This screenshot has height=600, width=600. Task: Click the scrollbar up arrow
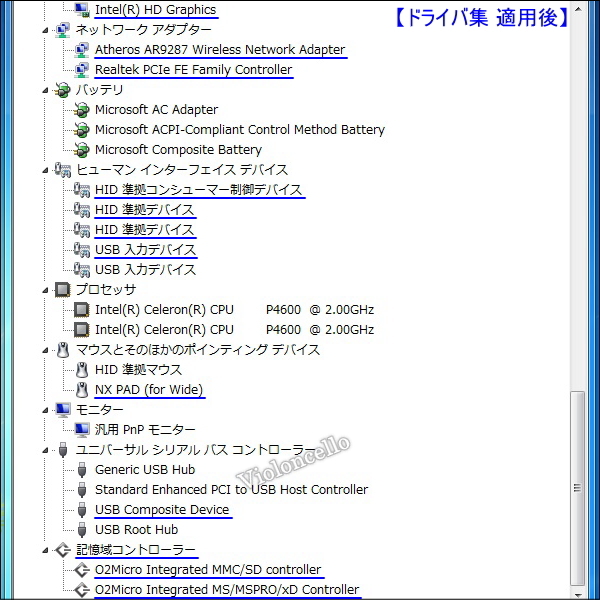(578, 9)
